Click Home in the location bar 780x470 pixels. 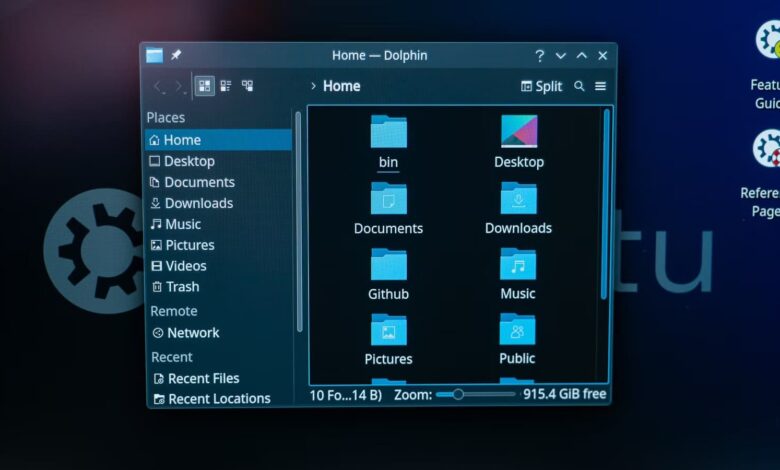[342, 86]
